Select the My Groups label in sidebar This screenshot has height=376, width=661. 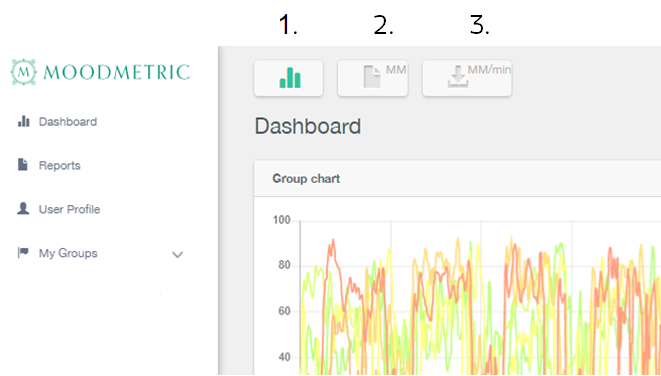[x=68, y=253]
